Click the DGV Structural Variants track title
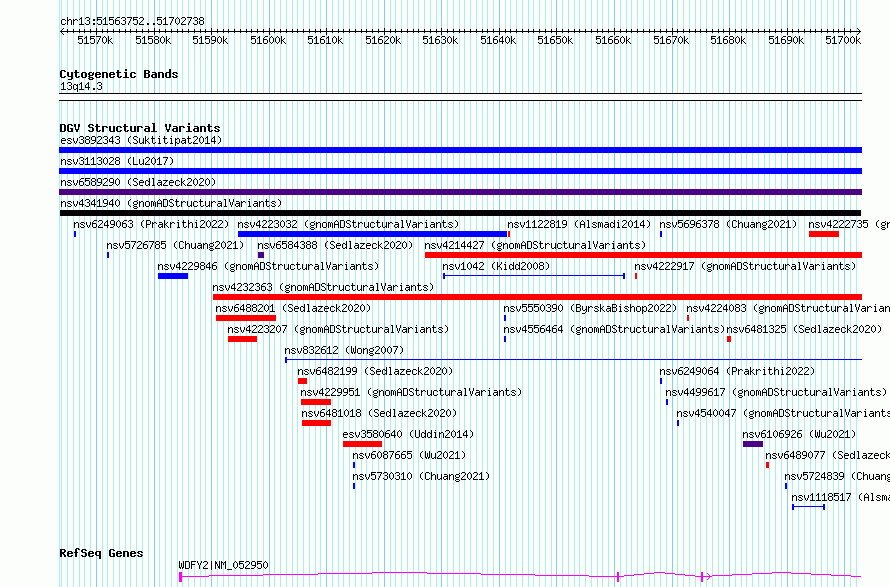 tap(140, 128)
